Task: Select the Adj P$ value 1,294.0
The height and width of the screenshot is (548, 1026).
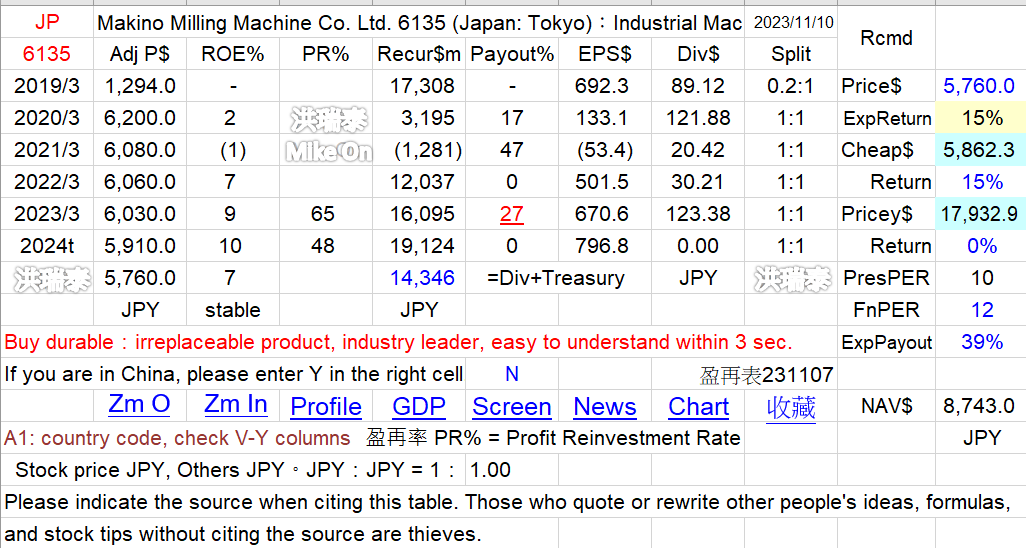Action: tap(139, 86)
